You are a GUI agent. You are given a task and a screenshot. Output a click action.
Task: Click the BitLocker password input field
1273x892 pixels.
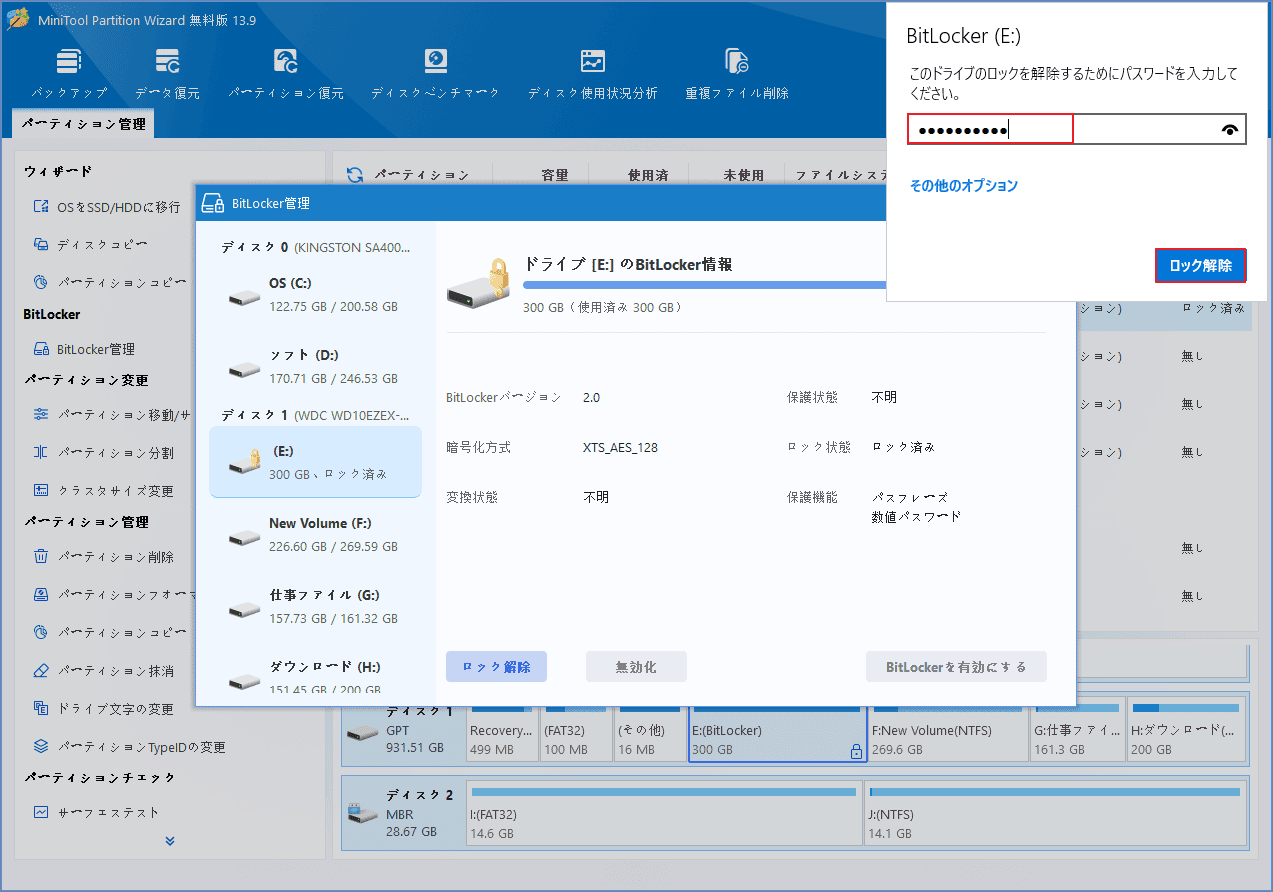pyautogui.click(x=1076, y=129)
